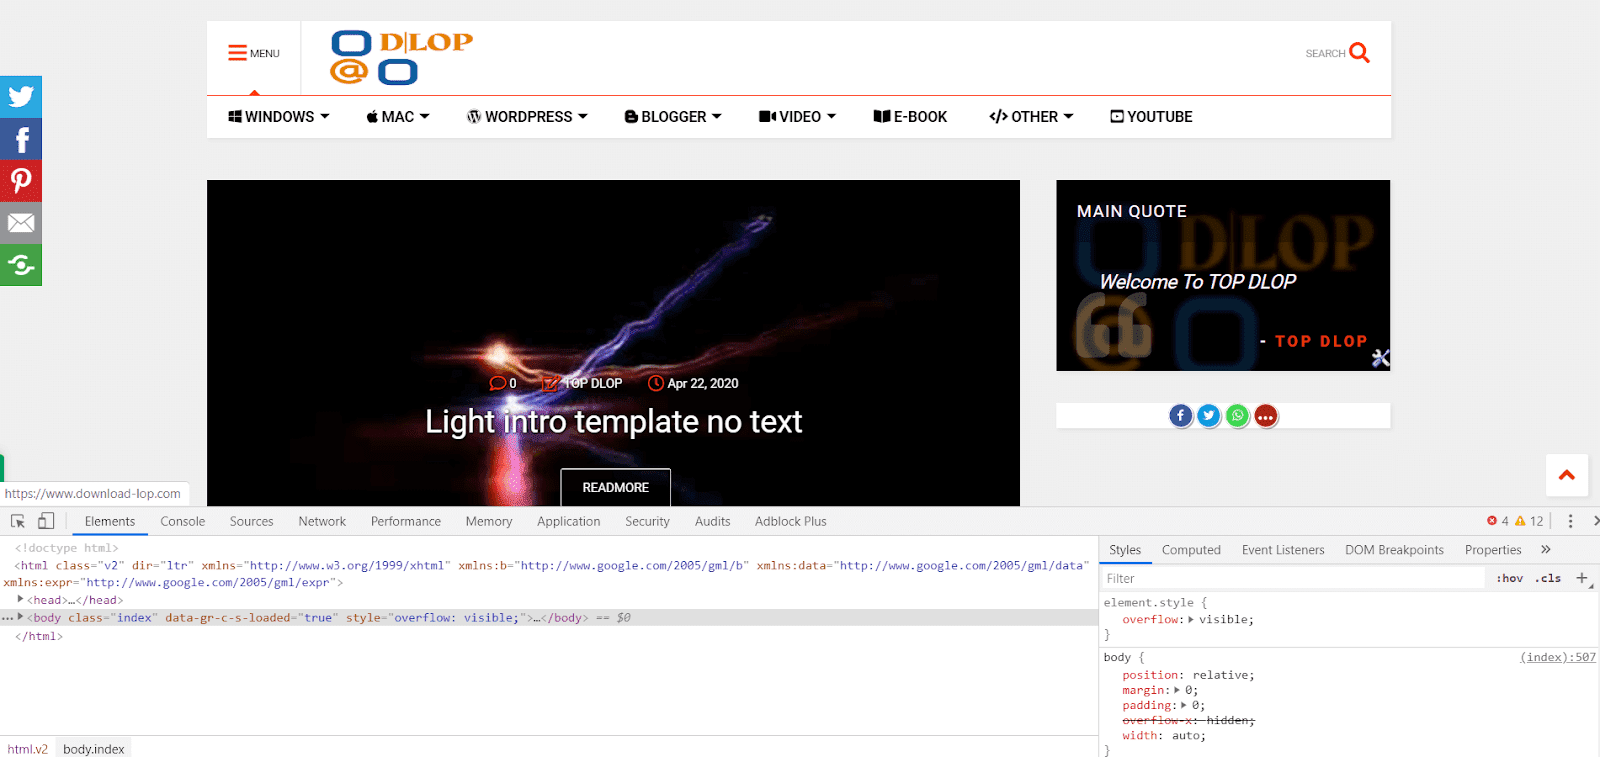Click DevTools warning count indicator

click(x=1530, y=521)
